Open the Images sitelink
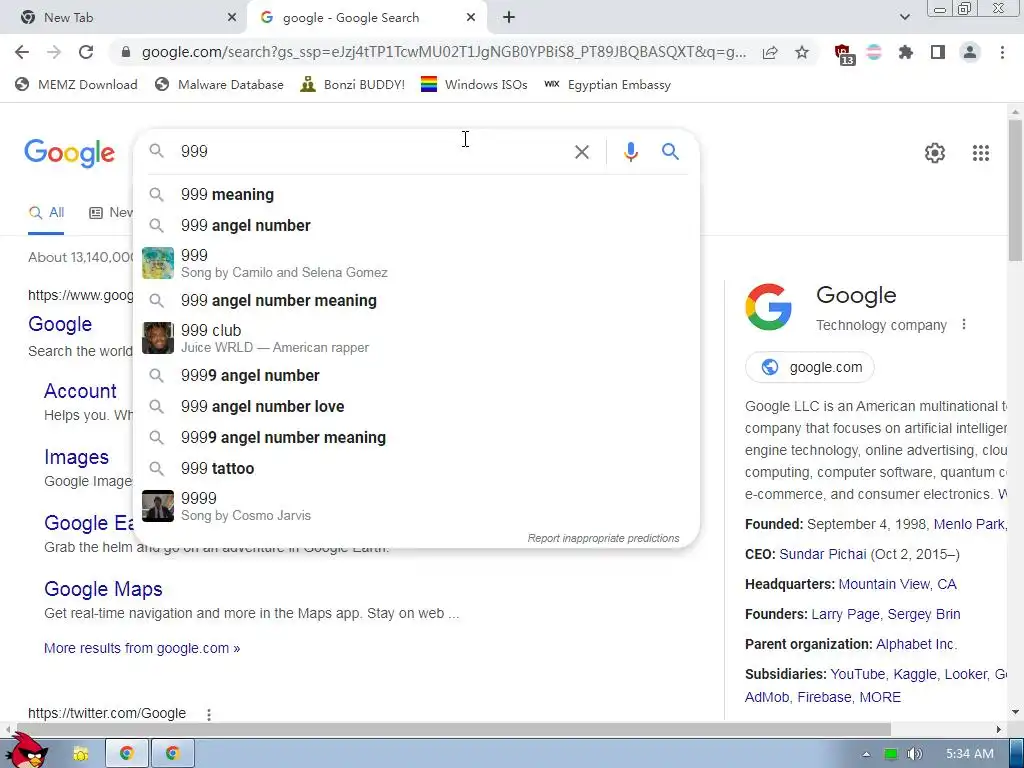Screen dimensions: 1024x768 tap(76, 457)
